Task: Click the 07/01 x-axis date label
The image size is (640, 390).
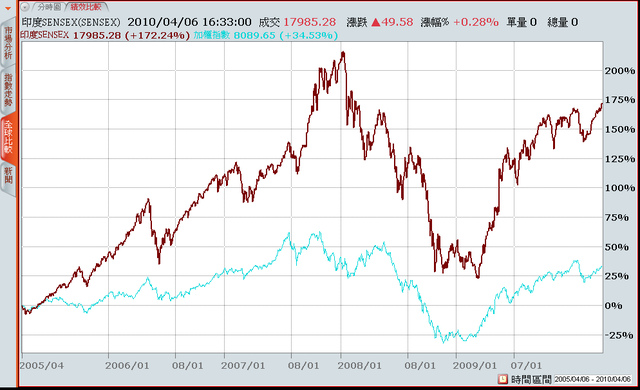Action: click(527, 366)
